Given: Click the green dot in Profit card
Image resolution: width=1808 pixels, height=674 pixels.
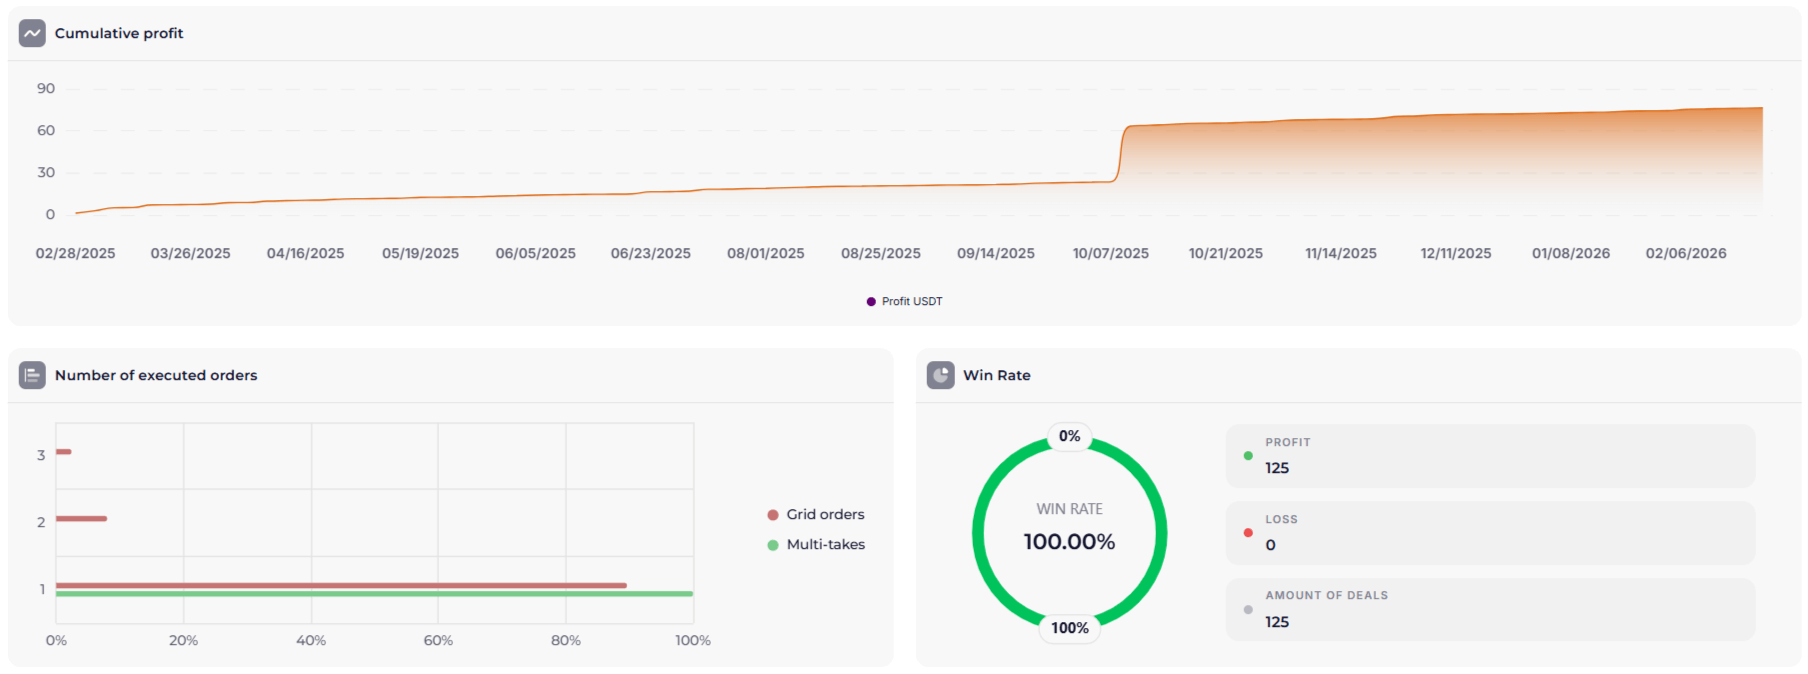Looking at the screenshot, I should tap(1247, 456).
